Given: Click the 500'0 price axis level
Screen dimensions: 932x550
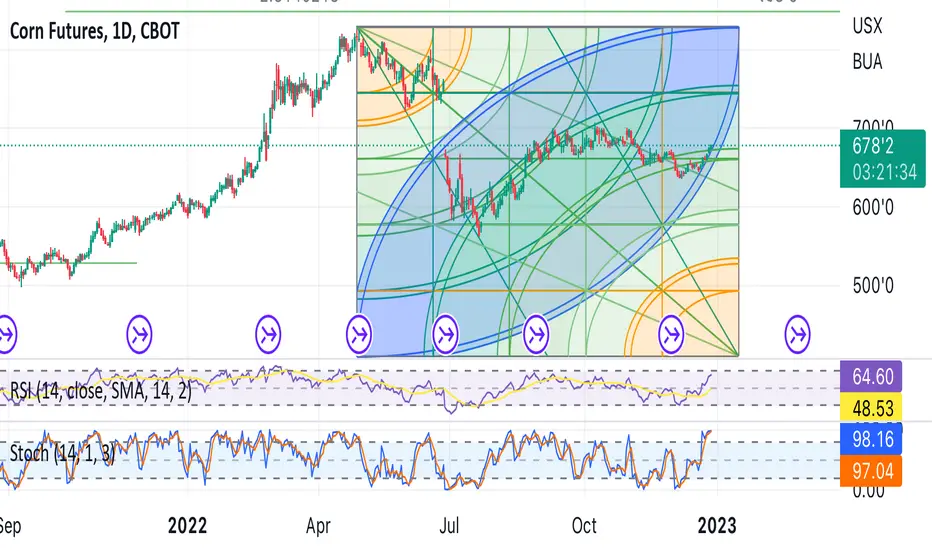Looking at the screenshot, I should tap(873, 285).
